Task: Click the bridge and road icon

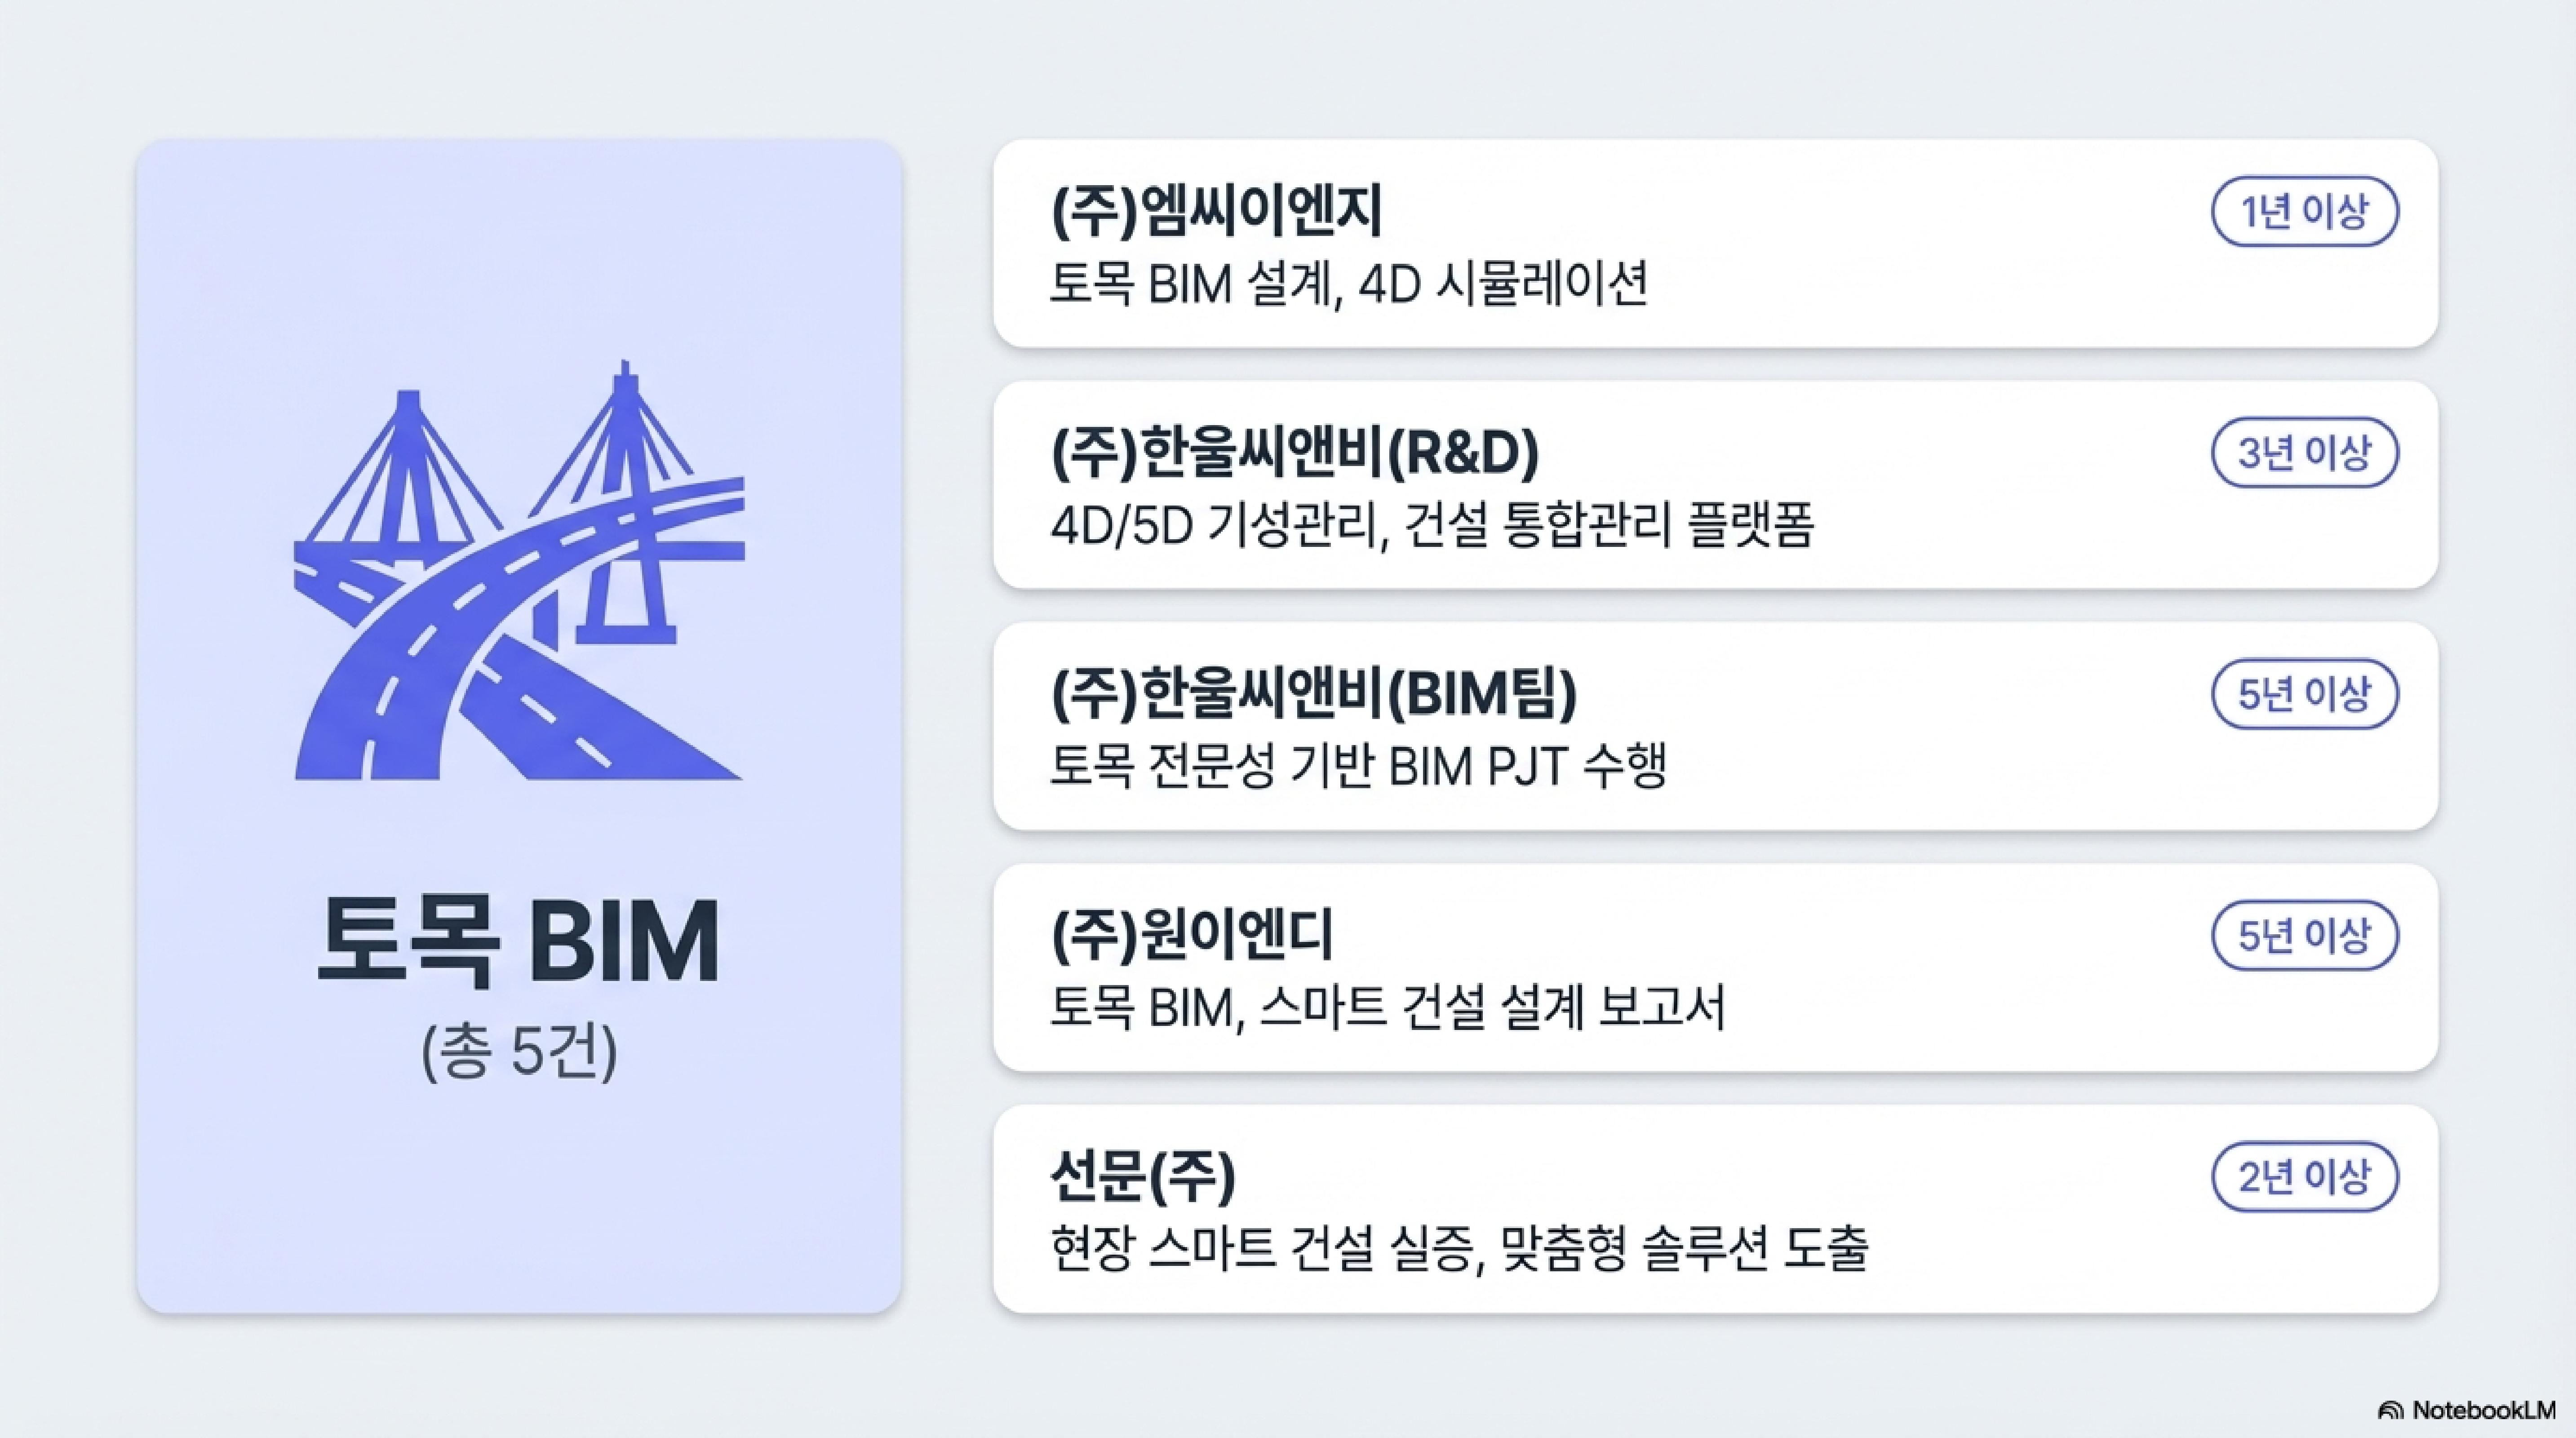Action: tap(519, 570)
